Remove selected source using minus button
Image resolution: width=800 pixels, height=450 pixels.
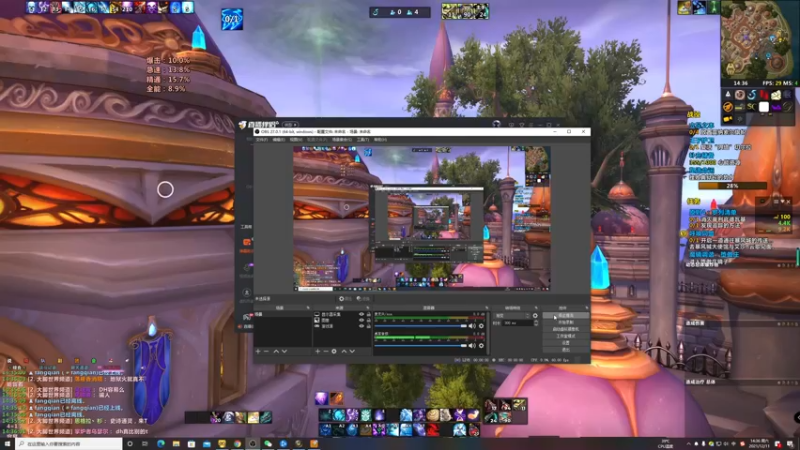[x=326, y=352]
